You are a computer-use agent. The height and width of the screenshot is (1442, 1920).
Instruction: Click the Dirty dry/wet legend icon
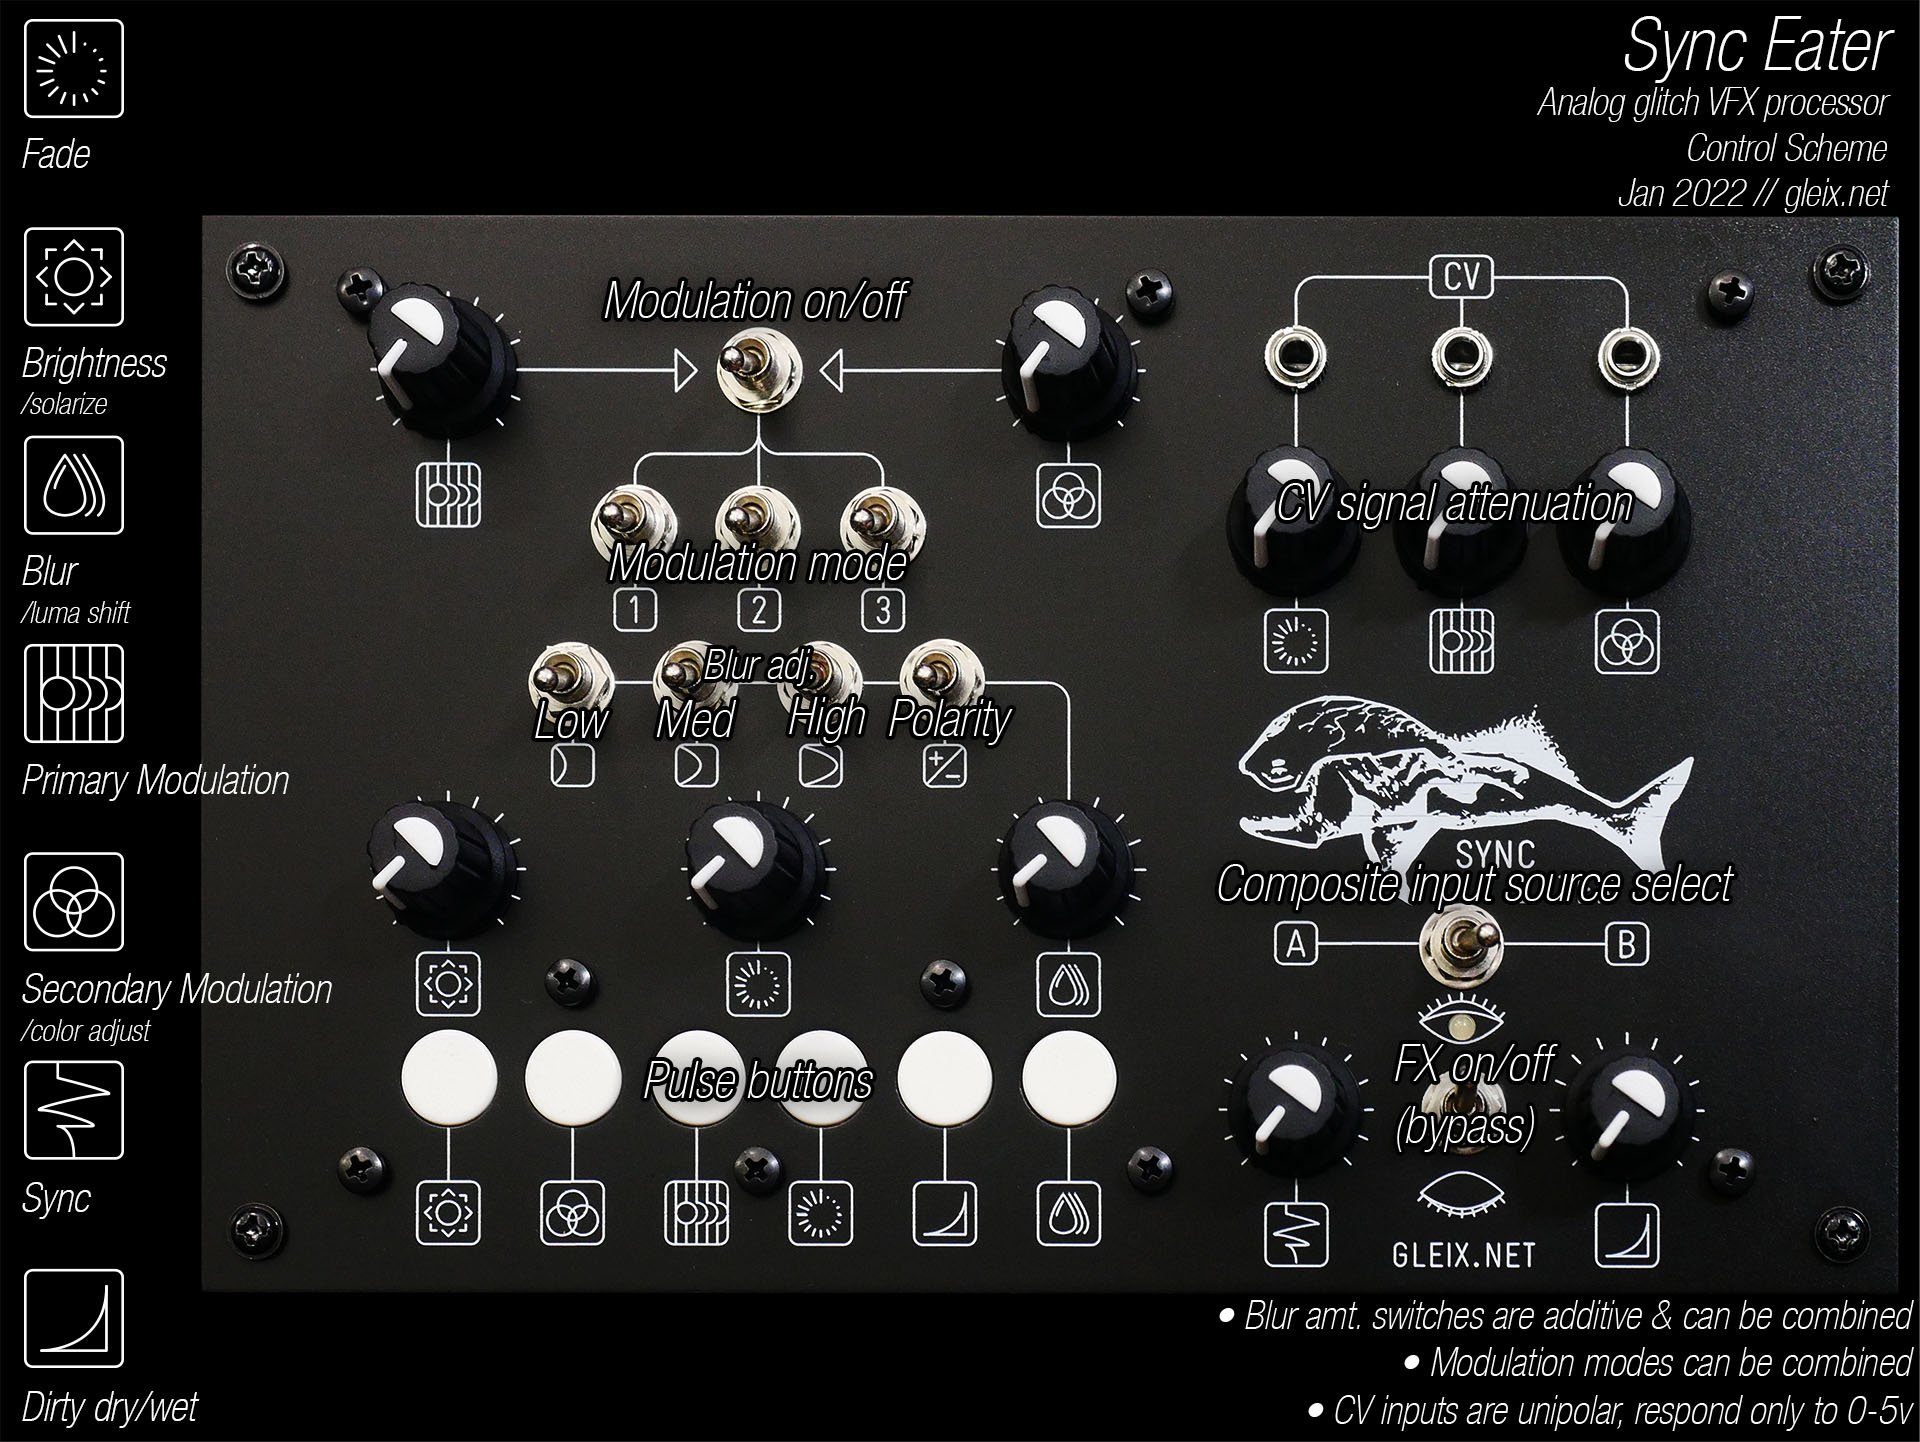click(x=74, y=1318)
